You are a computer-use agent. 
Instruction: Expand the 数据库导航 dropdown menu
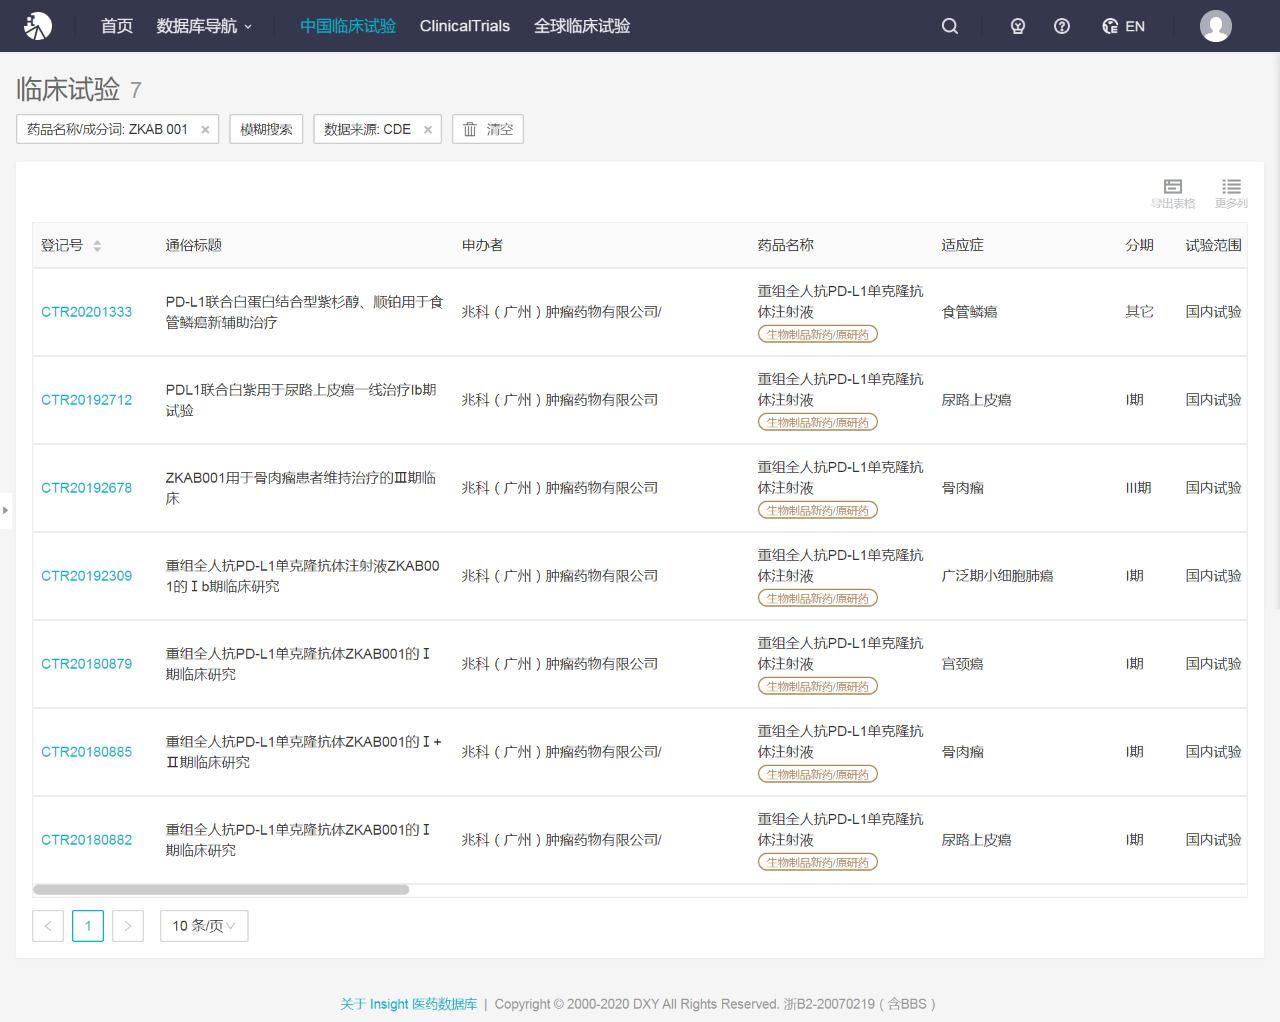point(204,26)
